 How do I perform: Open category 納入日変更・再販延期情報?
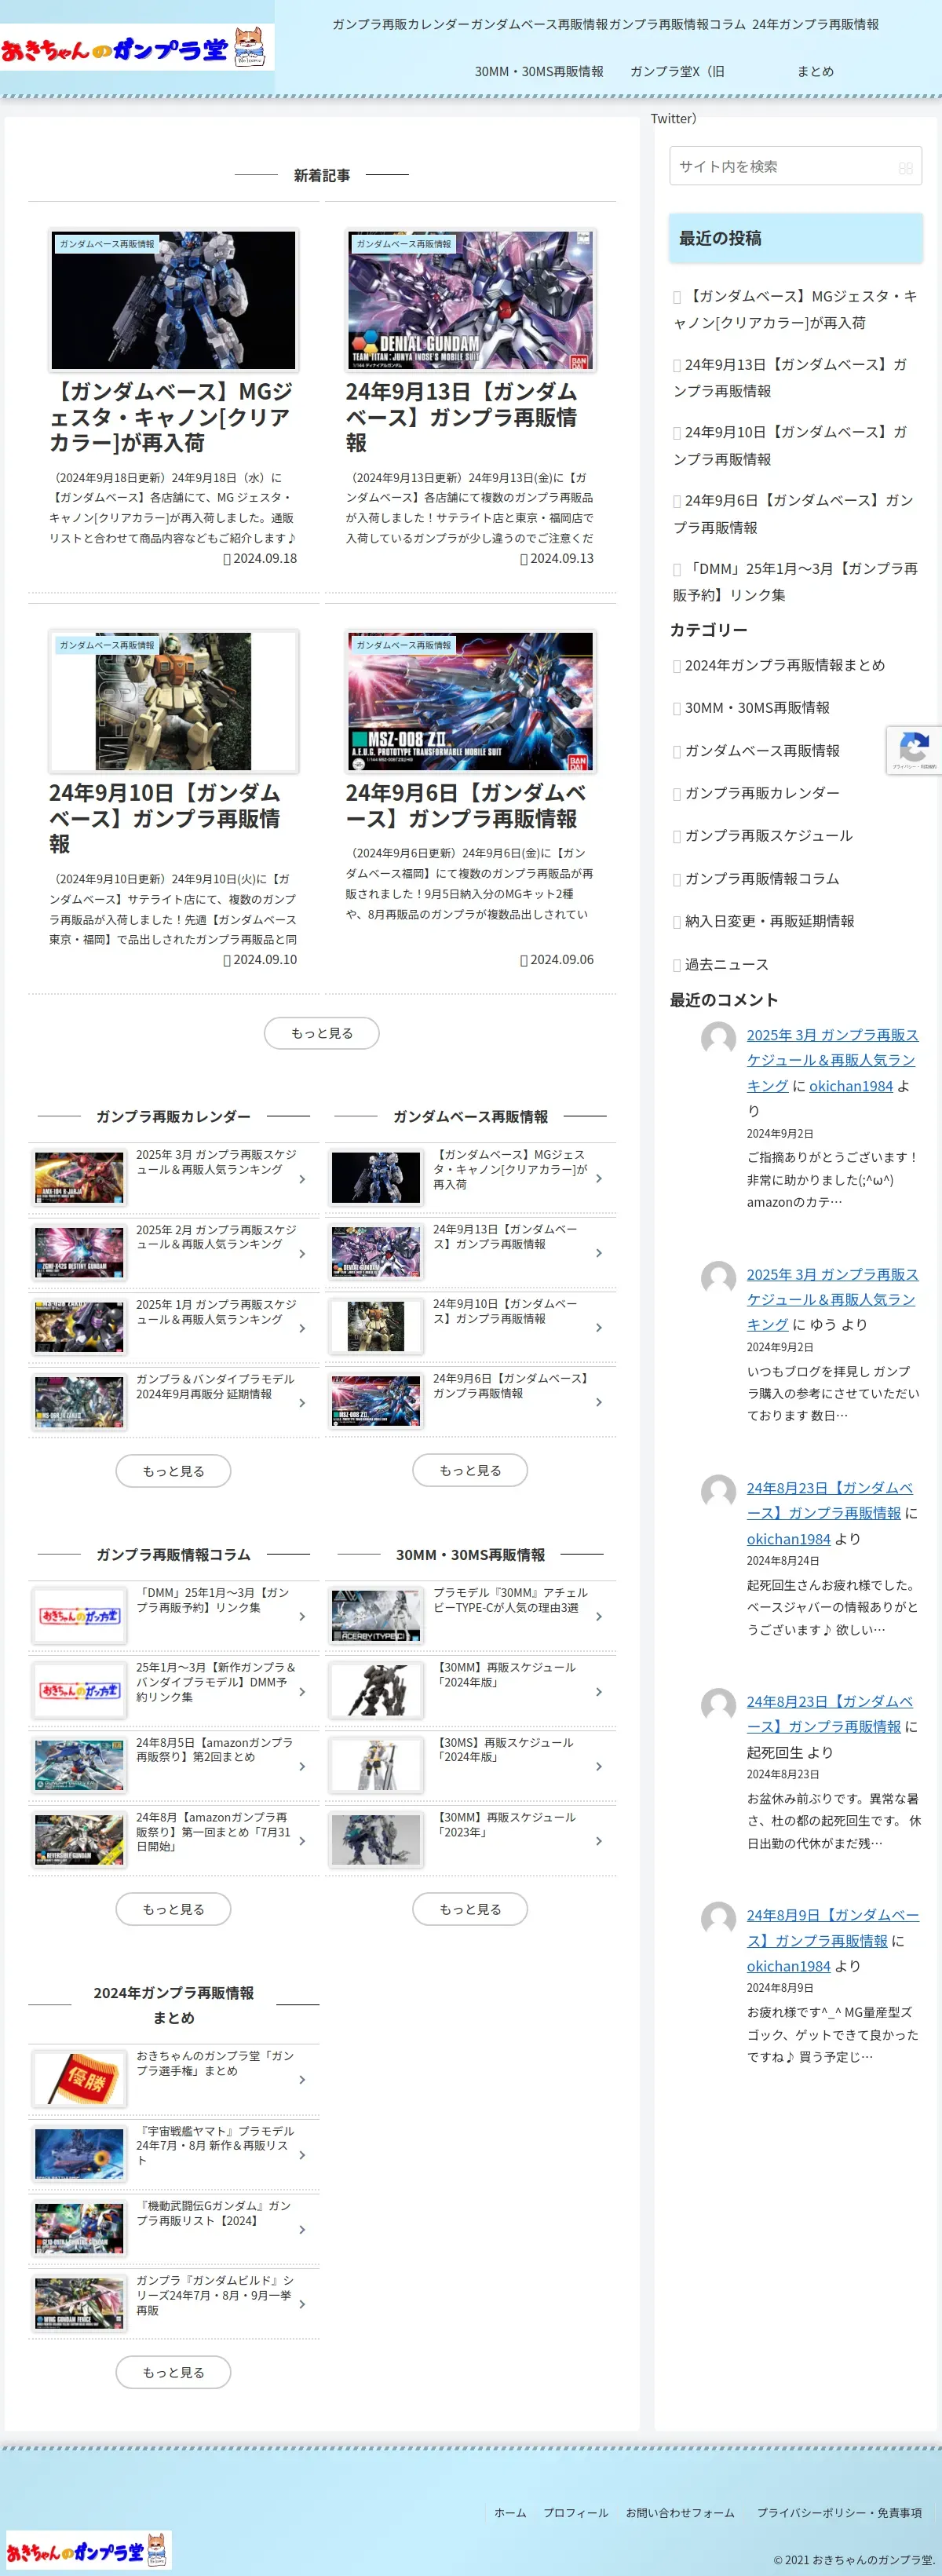tap(769, 921)
